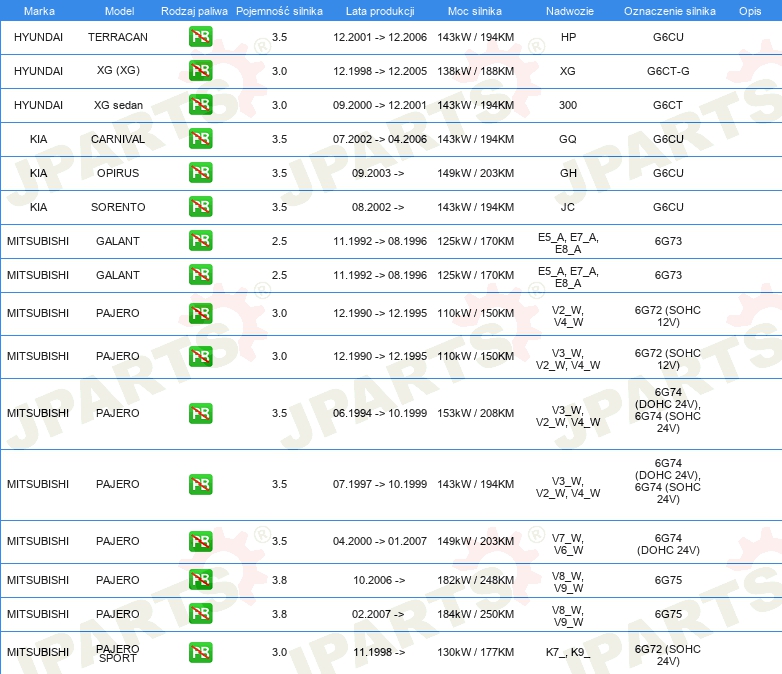Click the fuel icon in the PAJERO SPORT row
782x674 pixels.
pos(200,653)
